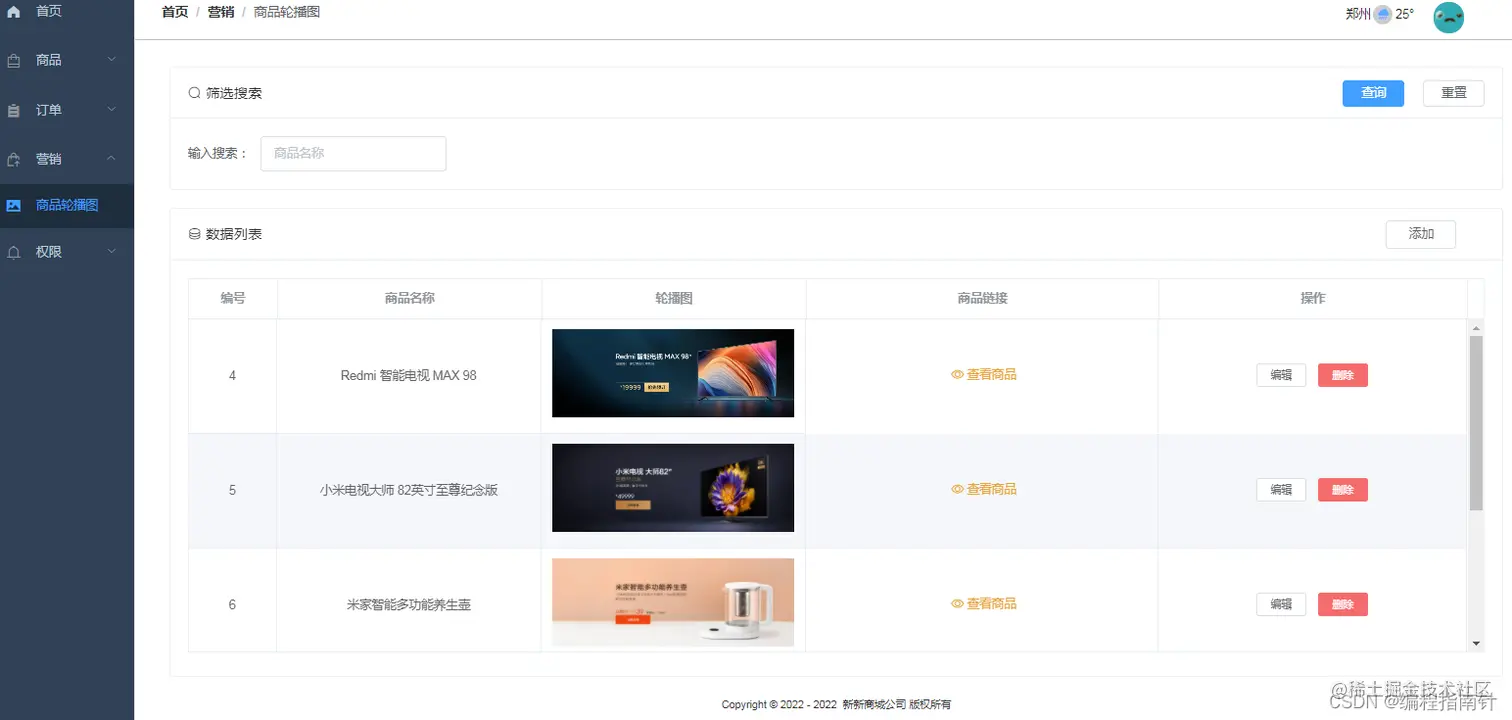1512x720 pixels.
Task: Expand the 订单 sidebar menu chevron
Action: coord(111,109)
